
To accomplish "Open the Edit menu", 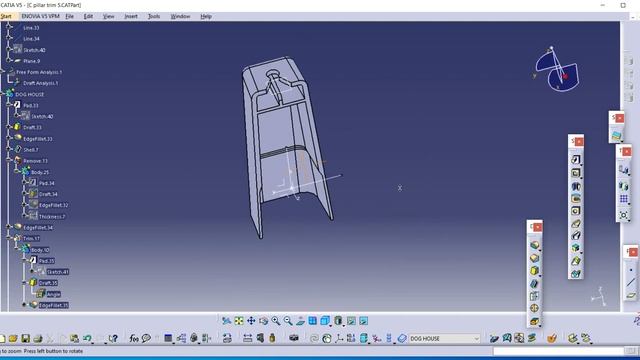I will point(88,16).
